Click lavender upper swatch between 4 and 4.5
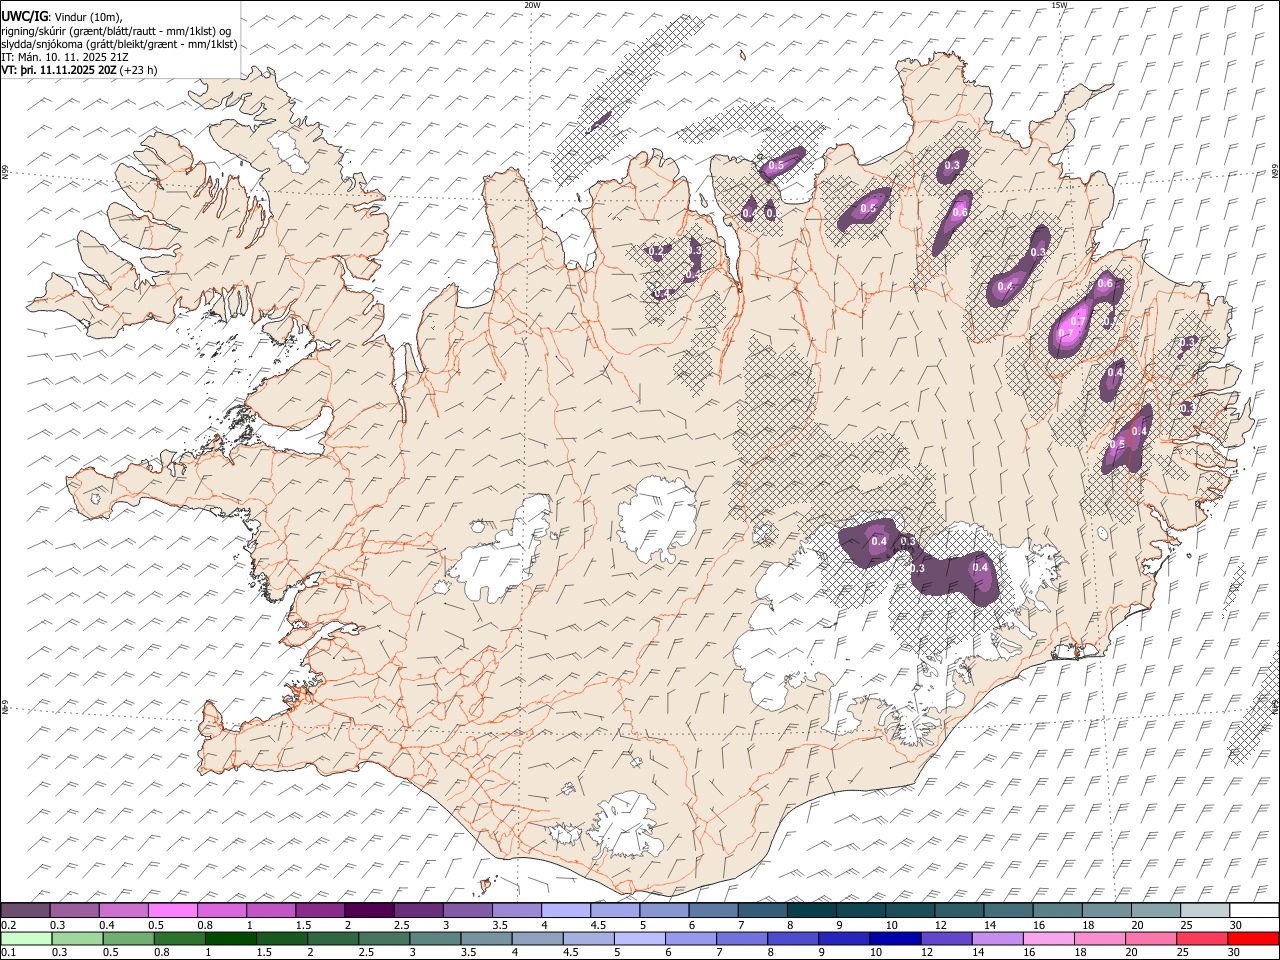The height and width of the screenshot is (960, 1280). pos(565,911)
